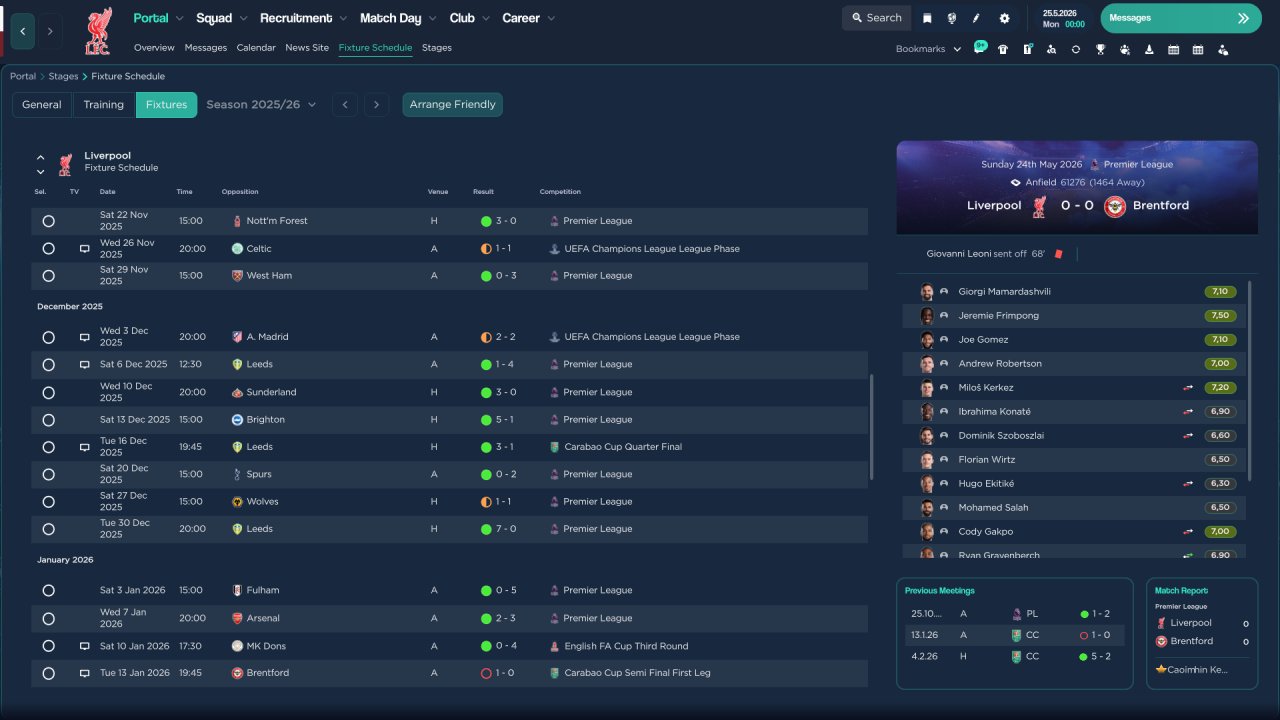Go to the next season with the right chevron
The height and width of the screenshot is (720, 1280).
pyautogui.click(x=376, y=105)
